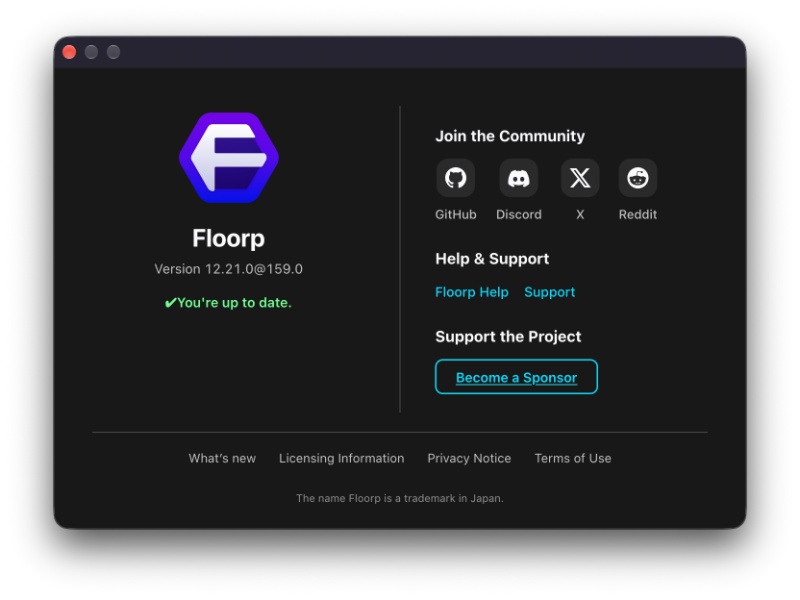The width and height of the screenshot is (800, 600).
Task: Click the Floorp hexagon logo
Action: coord(229,158)
